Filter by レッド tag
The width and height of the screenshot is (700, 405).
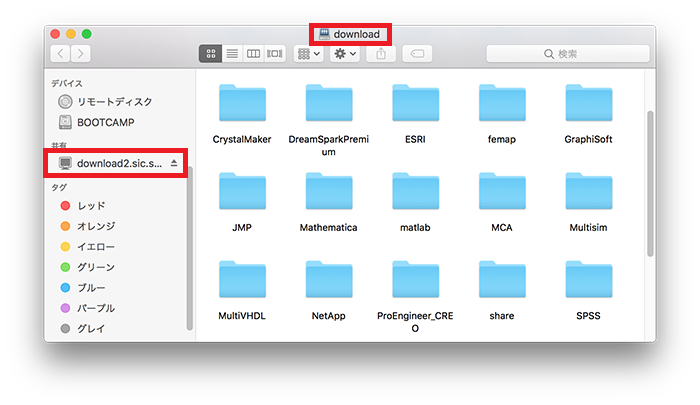pyautogui.click(x=83, y=206)
